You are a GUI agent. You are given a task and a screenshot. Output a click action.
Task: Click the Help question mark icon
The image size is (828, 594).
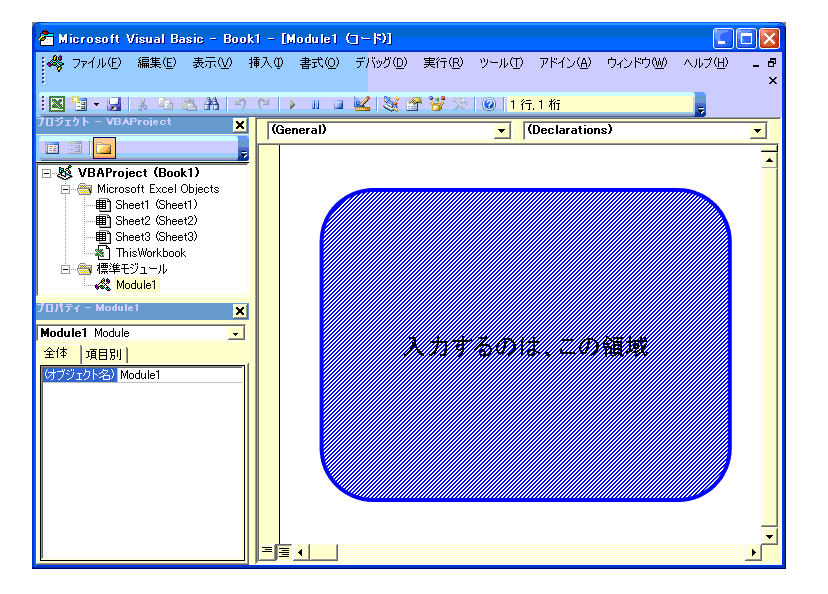[x=489, y=104]
